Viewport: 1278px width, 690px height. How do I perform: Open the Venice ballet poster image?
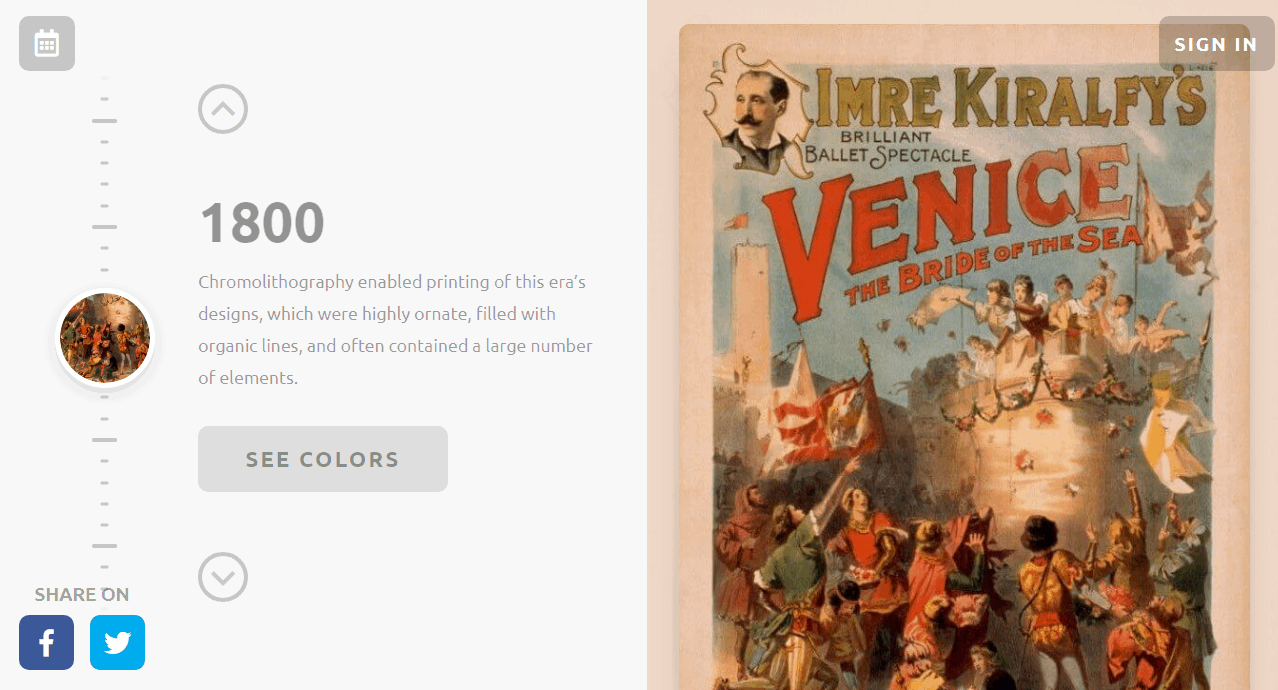pyautogui.click(x=964, y=357)
